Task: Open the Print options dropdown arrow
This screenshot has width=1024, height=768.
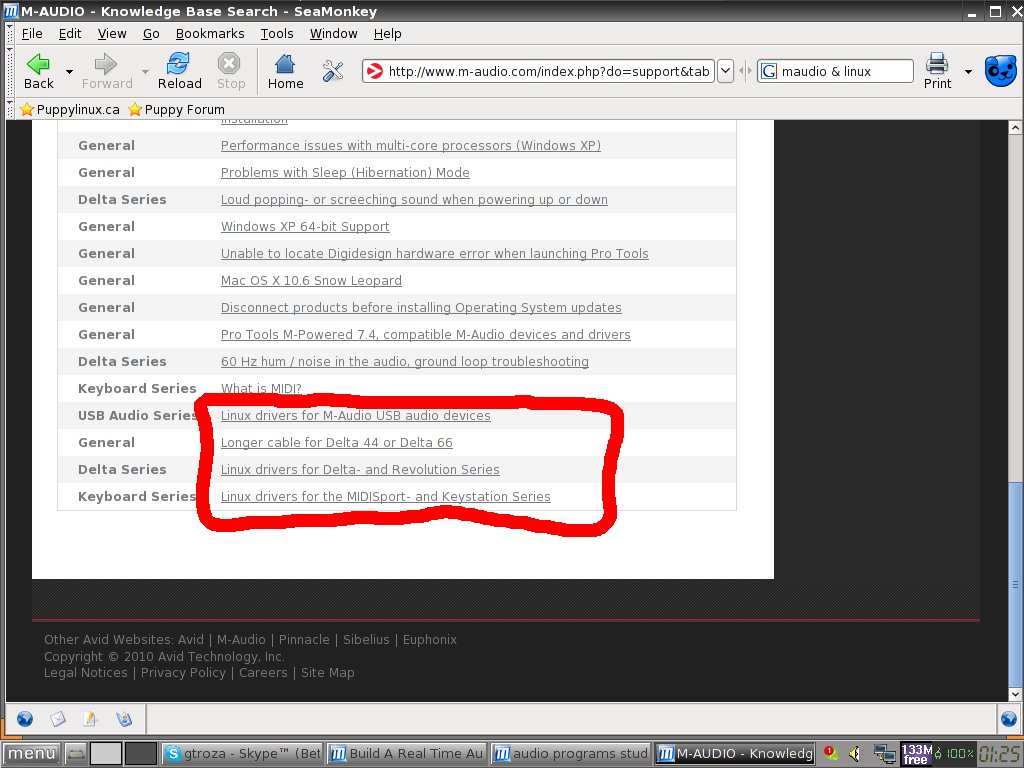Action: click(968, 71)
